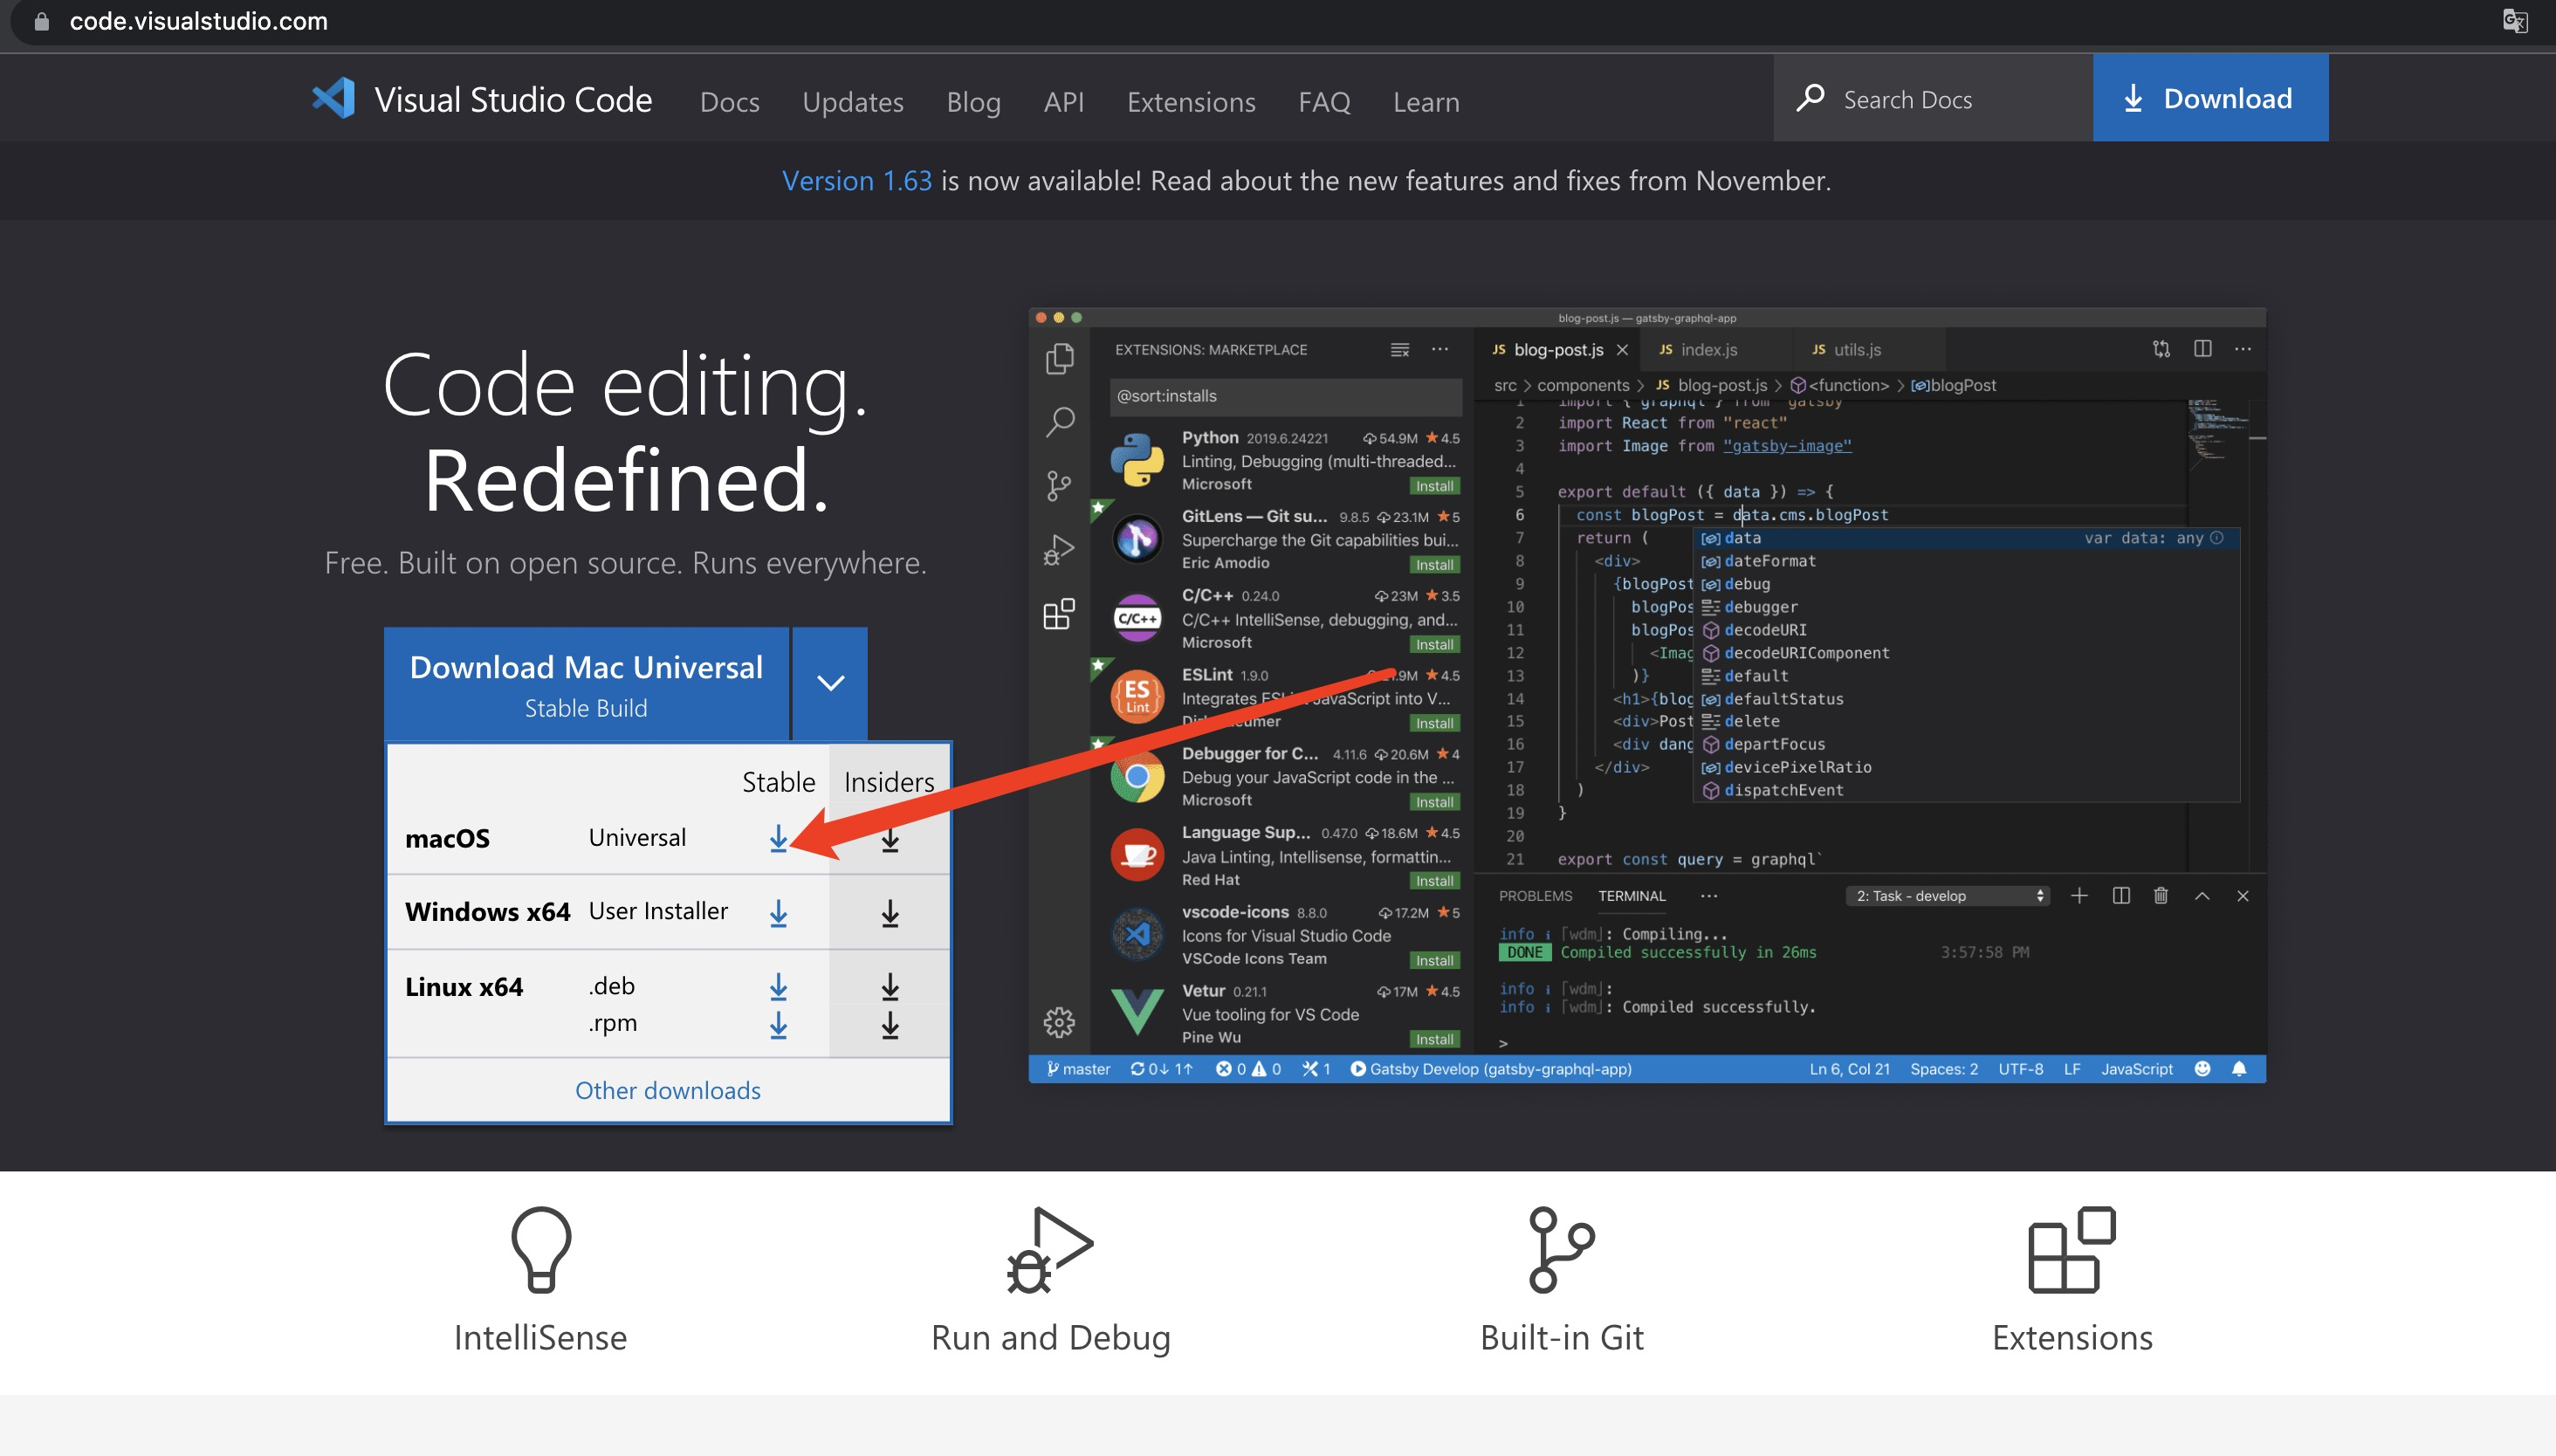This screenshot has width=2556, height=1456.
Task: Click the Run and Debug feature label
Action: click(1051, 1338)
